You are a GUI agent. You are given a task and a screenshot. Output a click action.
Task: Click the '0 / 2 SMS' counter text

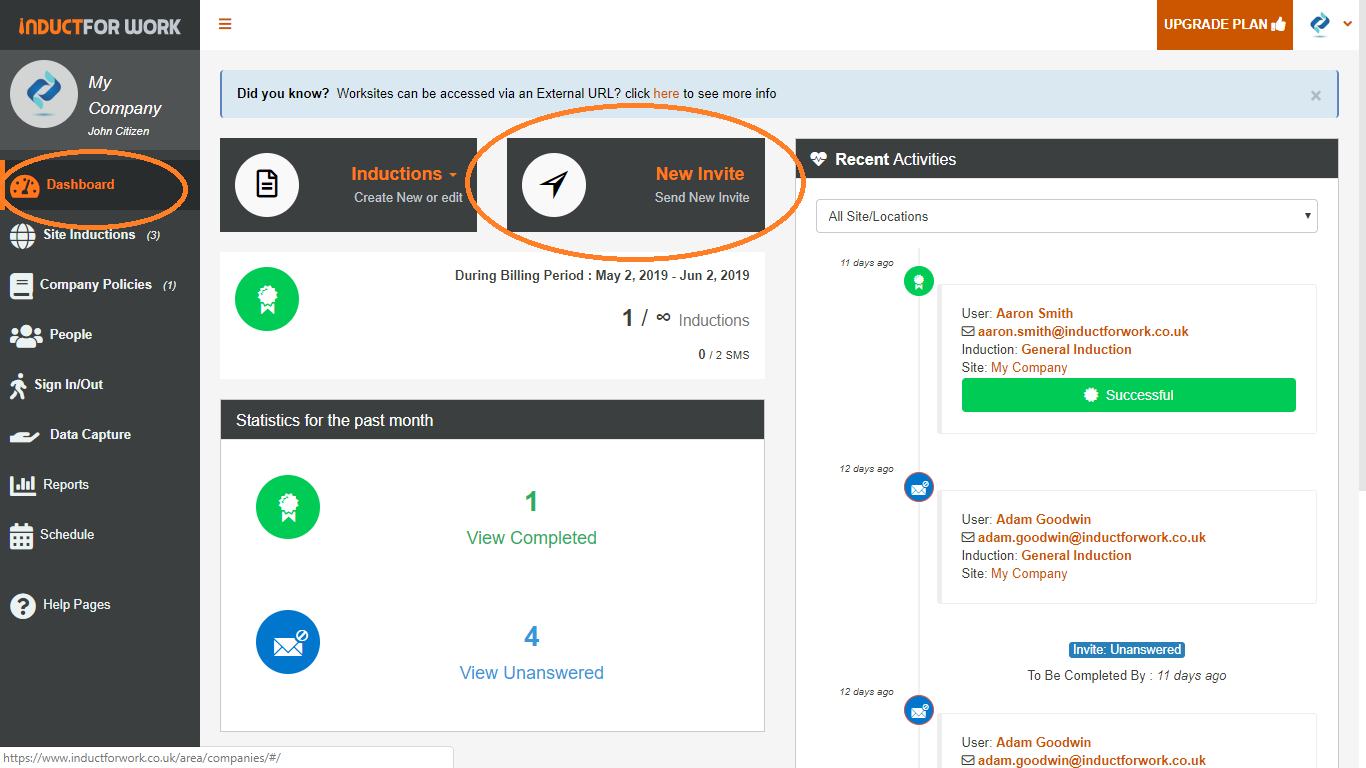pos(723,355)
